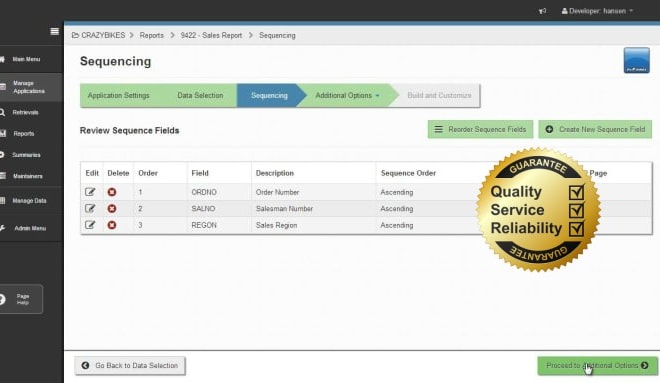
Task: Click Ascending in the REGON row
Action: (397, 225)
